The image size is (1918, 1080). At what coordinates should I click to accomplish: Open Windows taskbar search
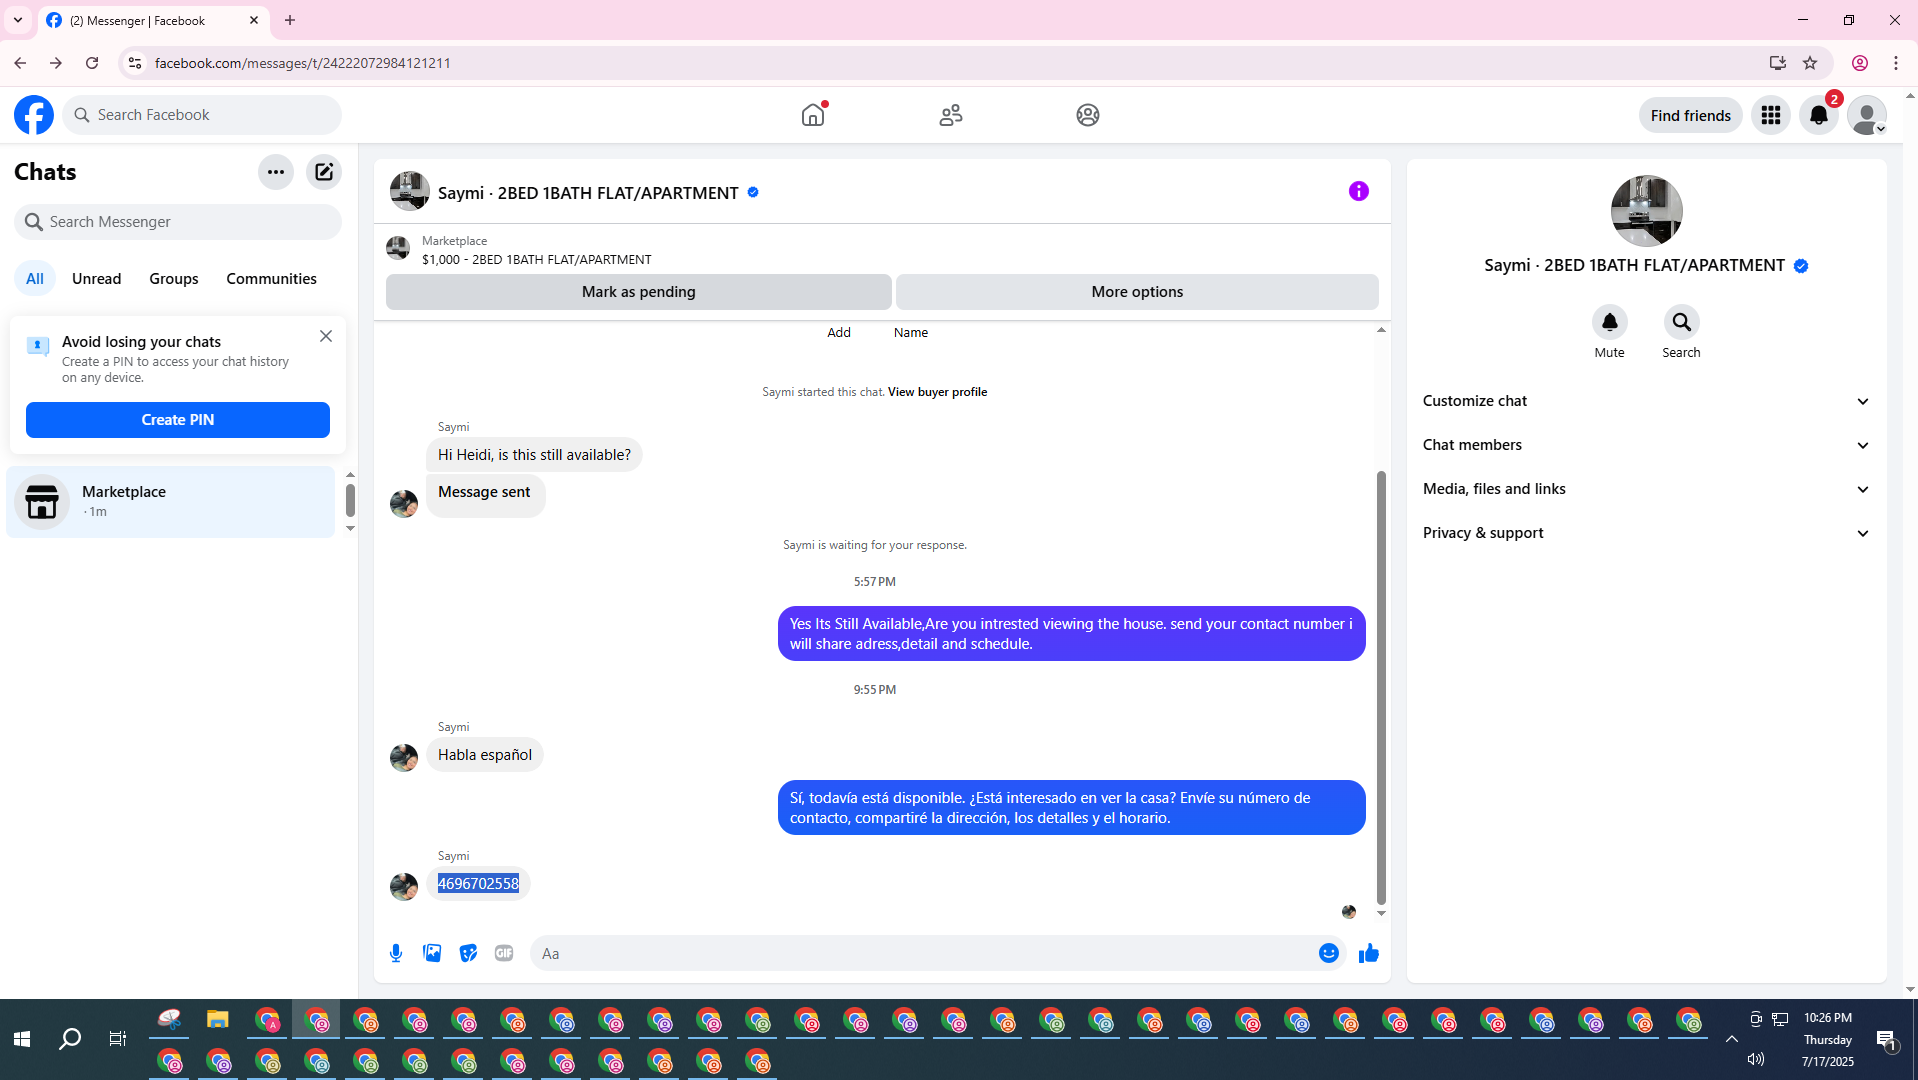click(70, 1040)
